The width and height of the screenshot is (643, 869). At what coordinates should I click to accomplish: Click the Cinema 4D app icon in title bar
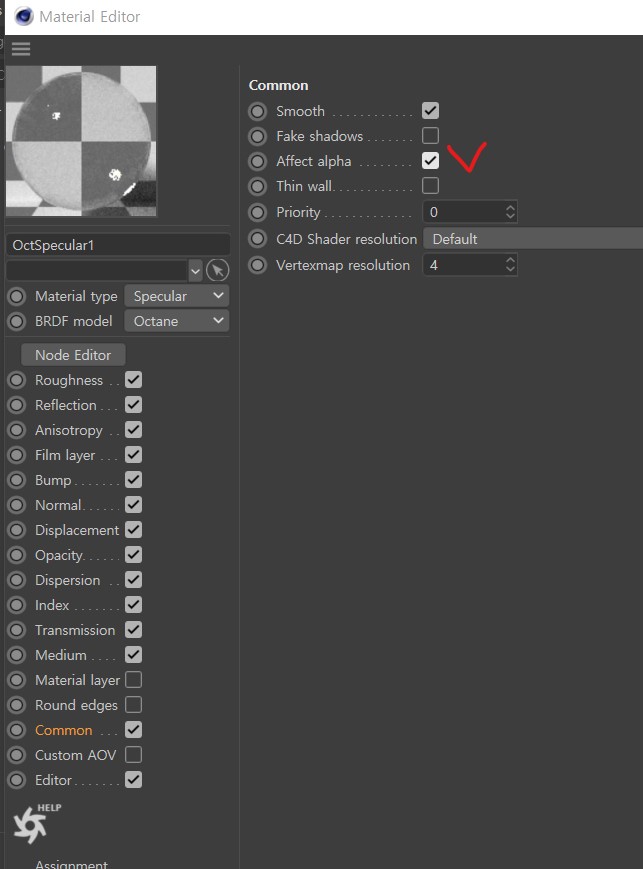(24, 16)
